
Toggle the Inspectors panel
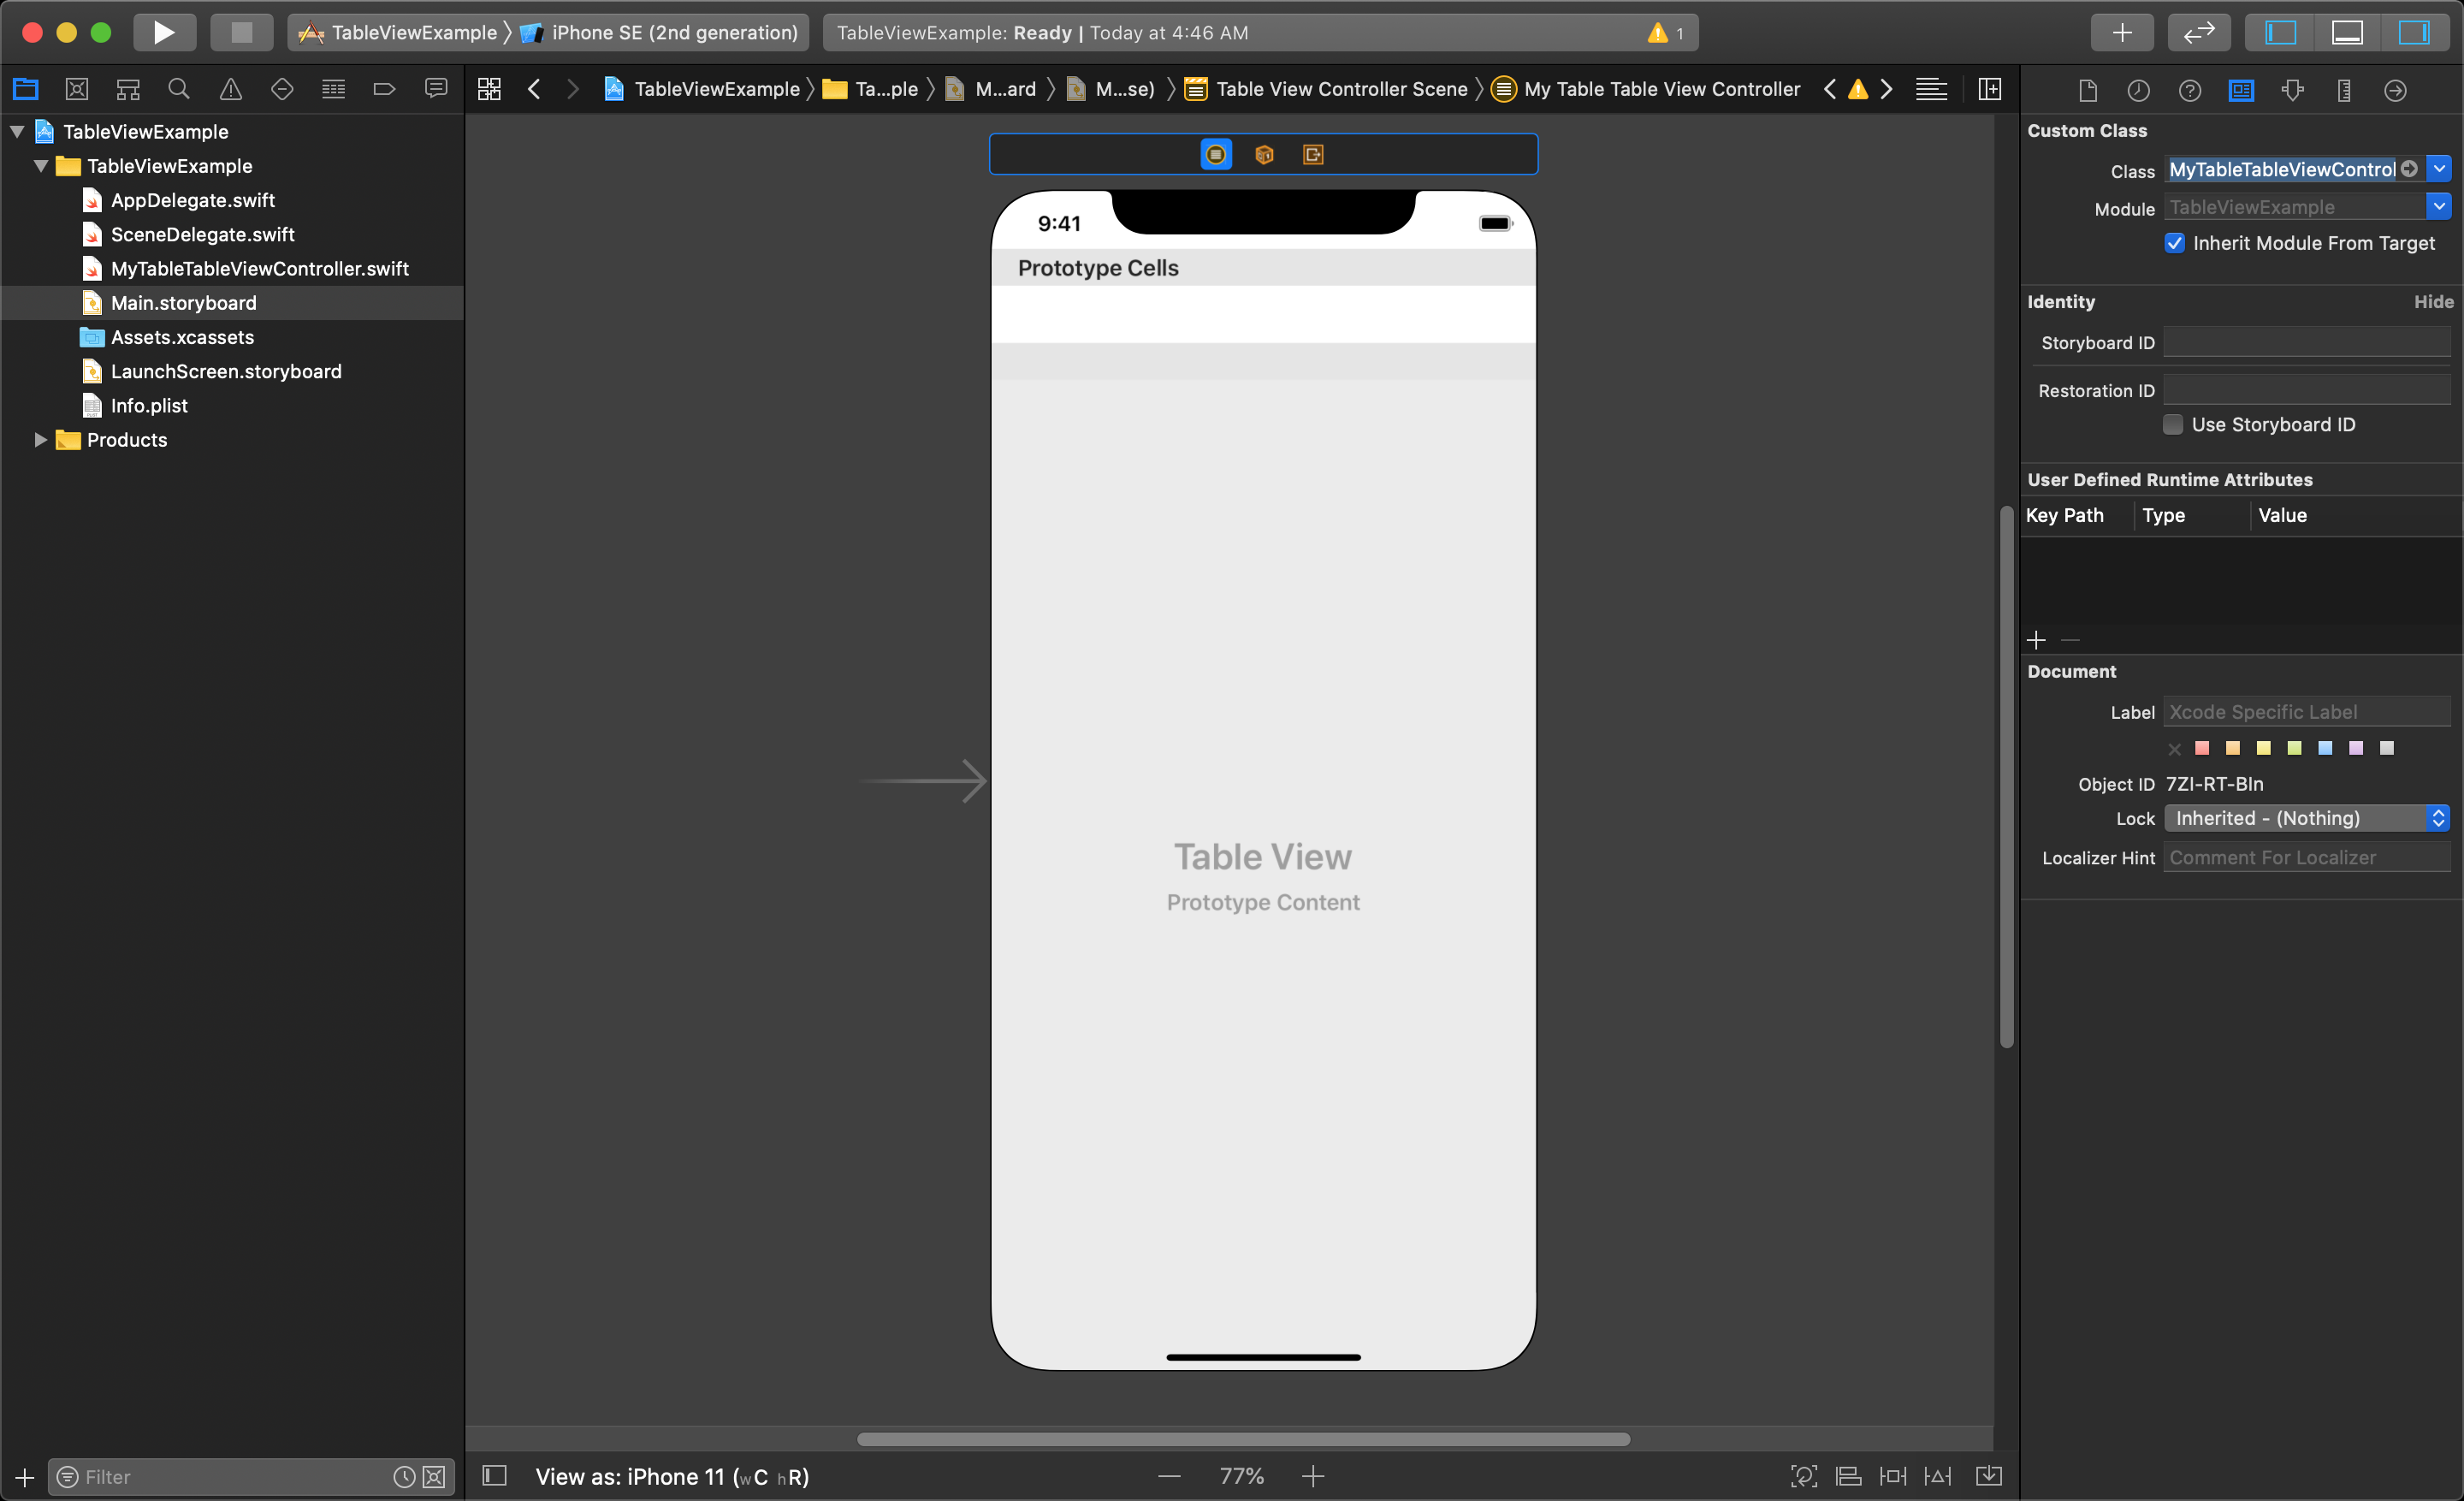coord(2414,32)
